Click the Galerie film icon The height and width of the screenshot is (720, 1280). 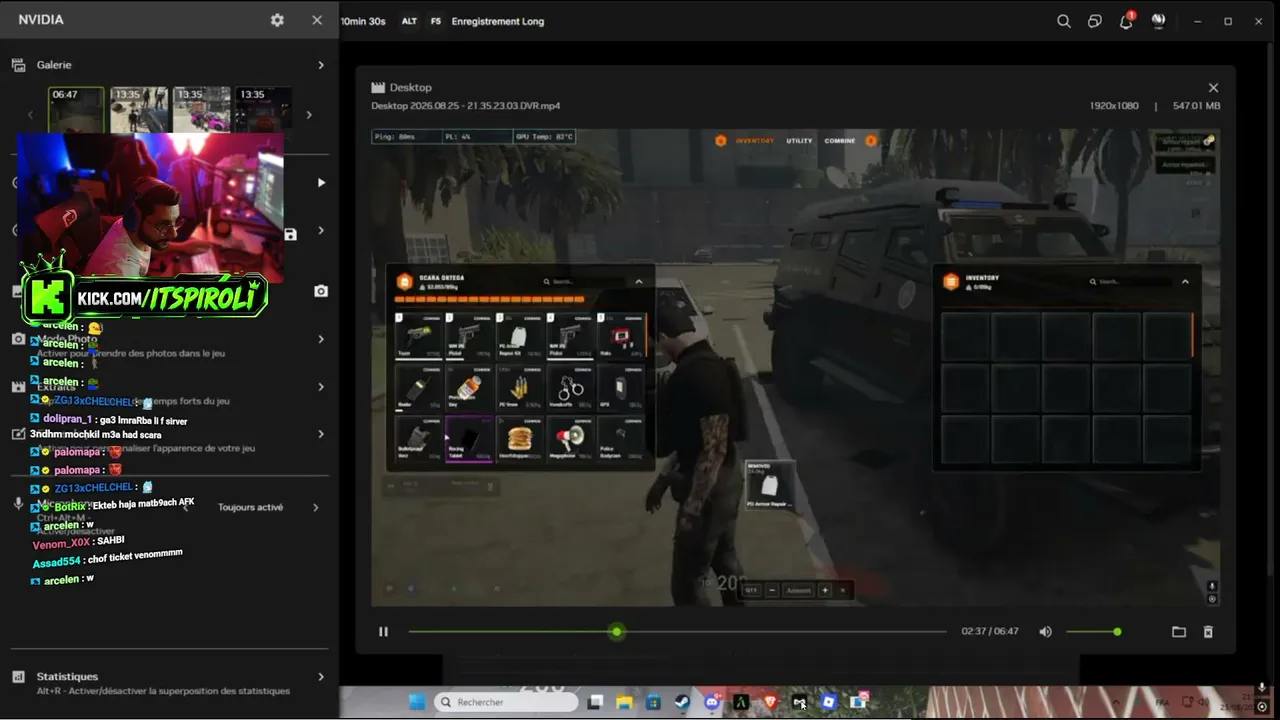click(18, 65)
